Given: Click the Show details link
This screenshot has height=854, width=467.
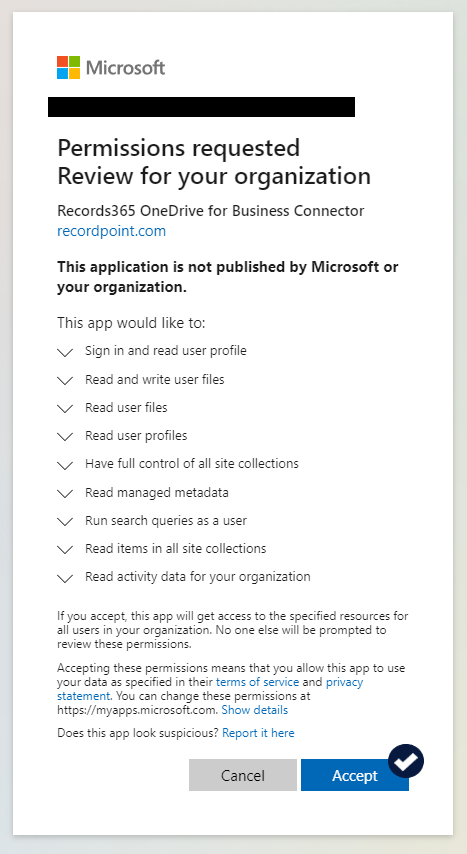Looking at the screenshot, I should click(254, 710).
